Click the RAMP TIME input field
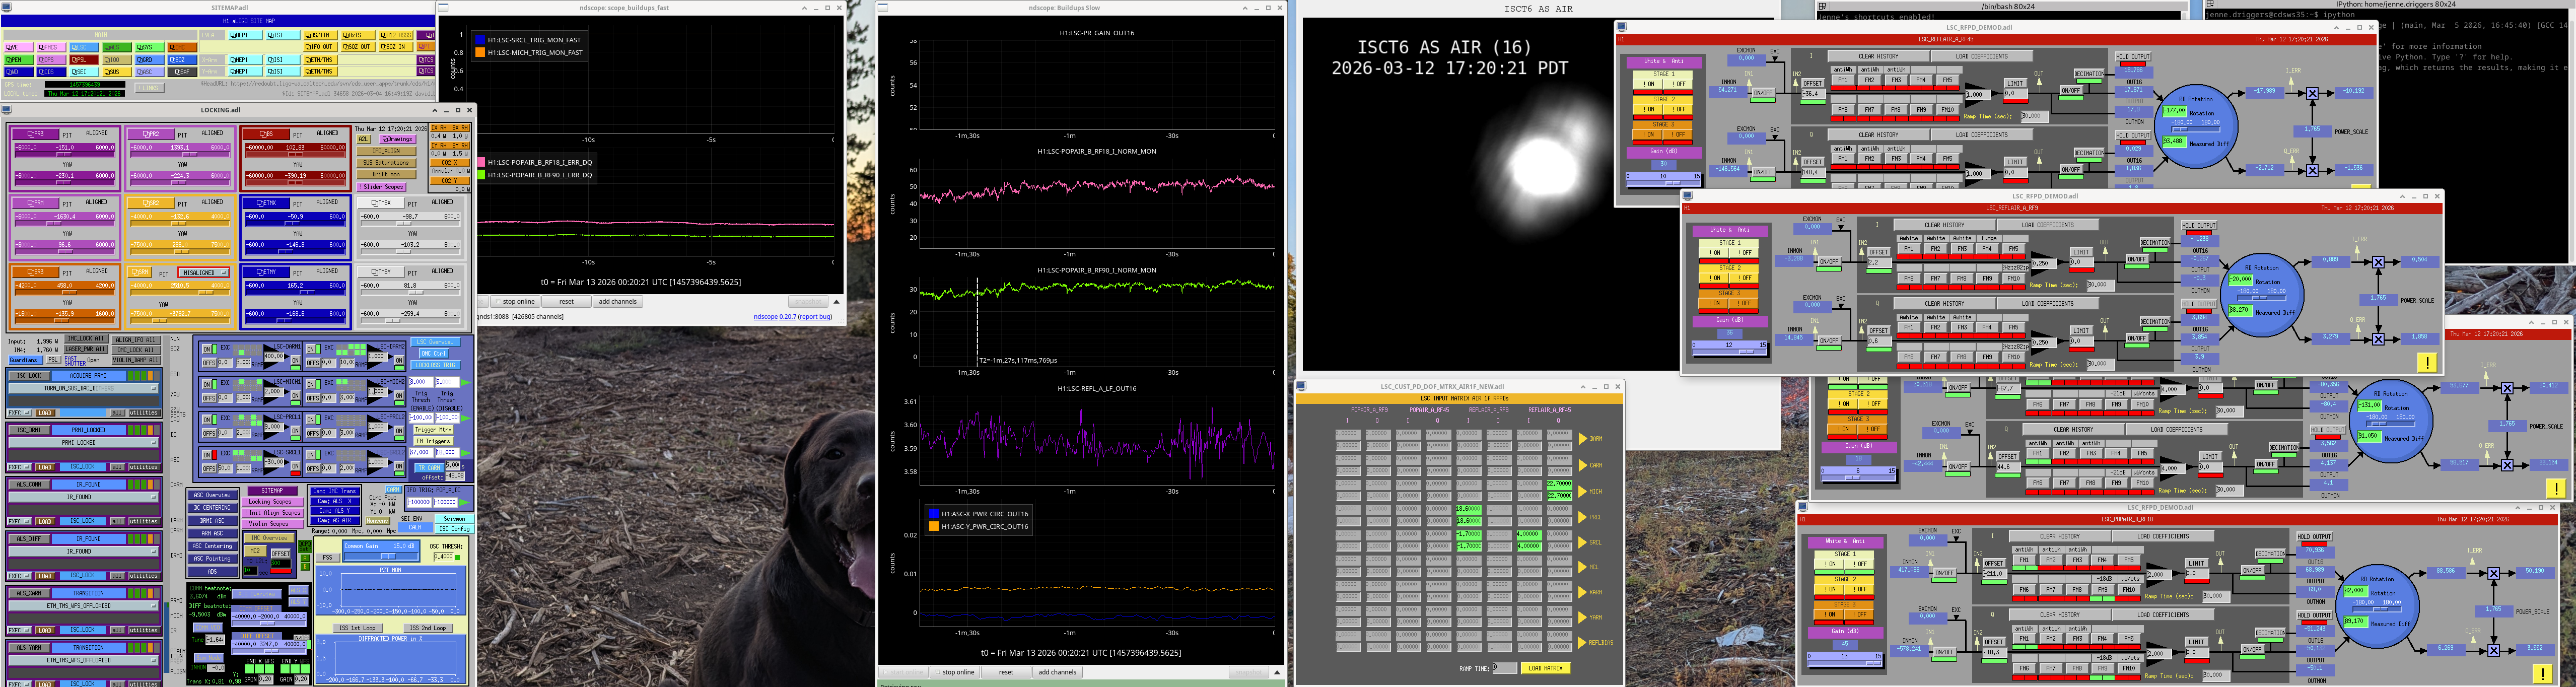2576x687 pixels. point(1504,668)
